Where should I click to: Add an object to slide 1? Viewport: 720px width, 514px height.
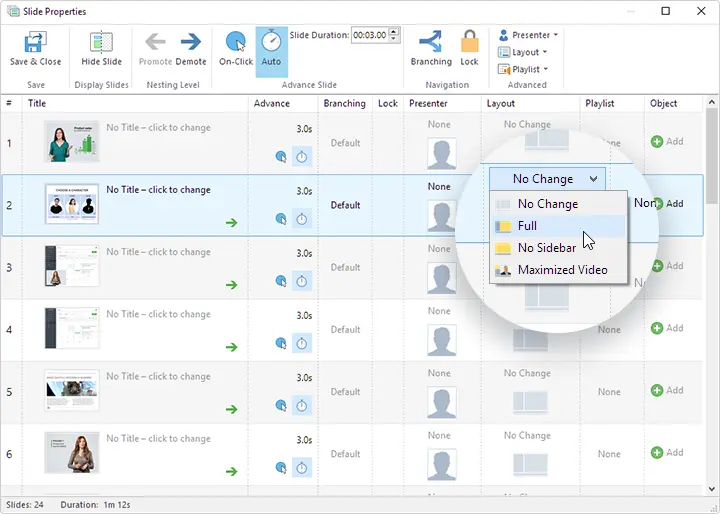coord(667,141)
